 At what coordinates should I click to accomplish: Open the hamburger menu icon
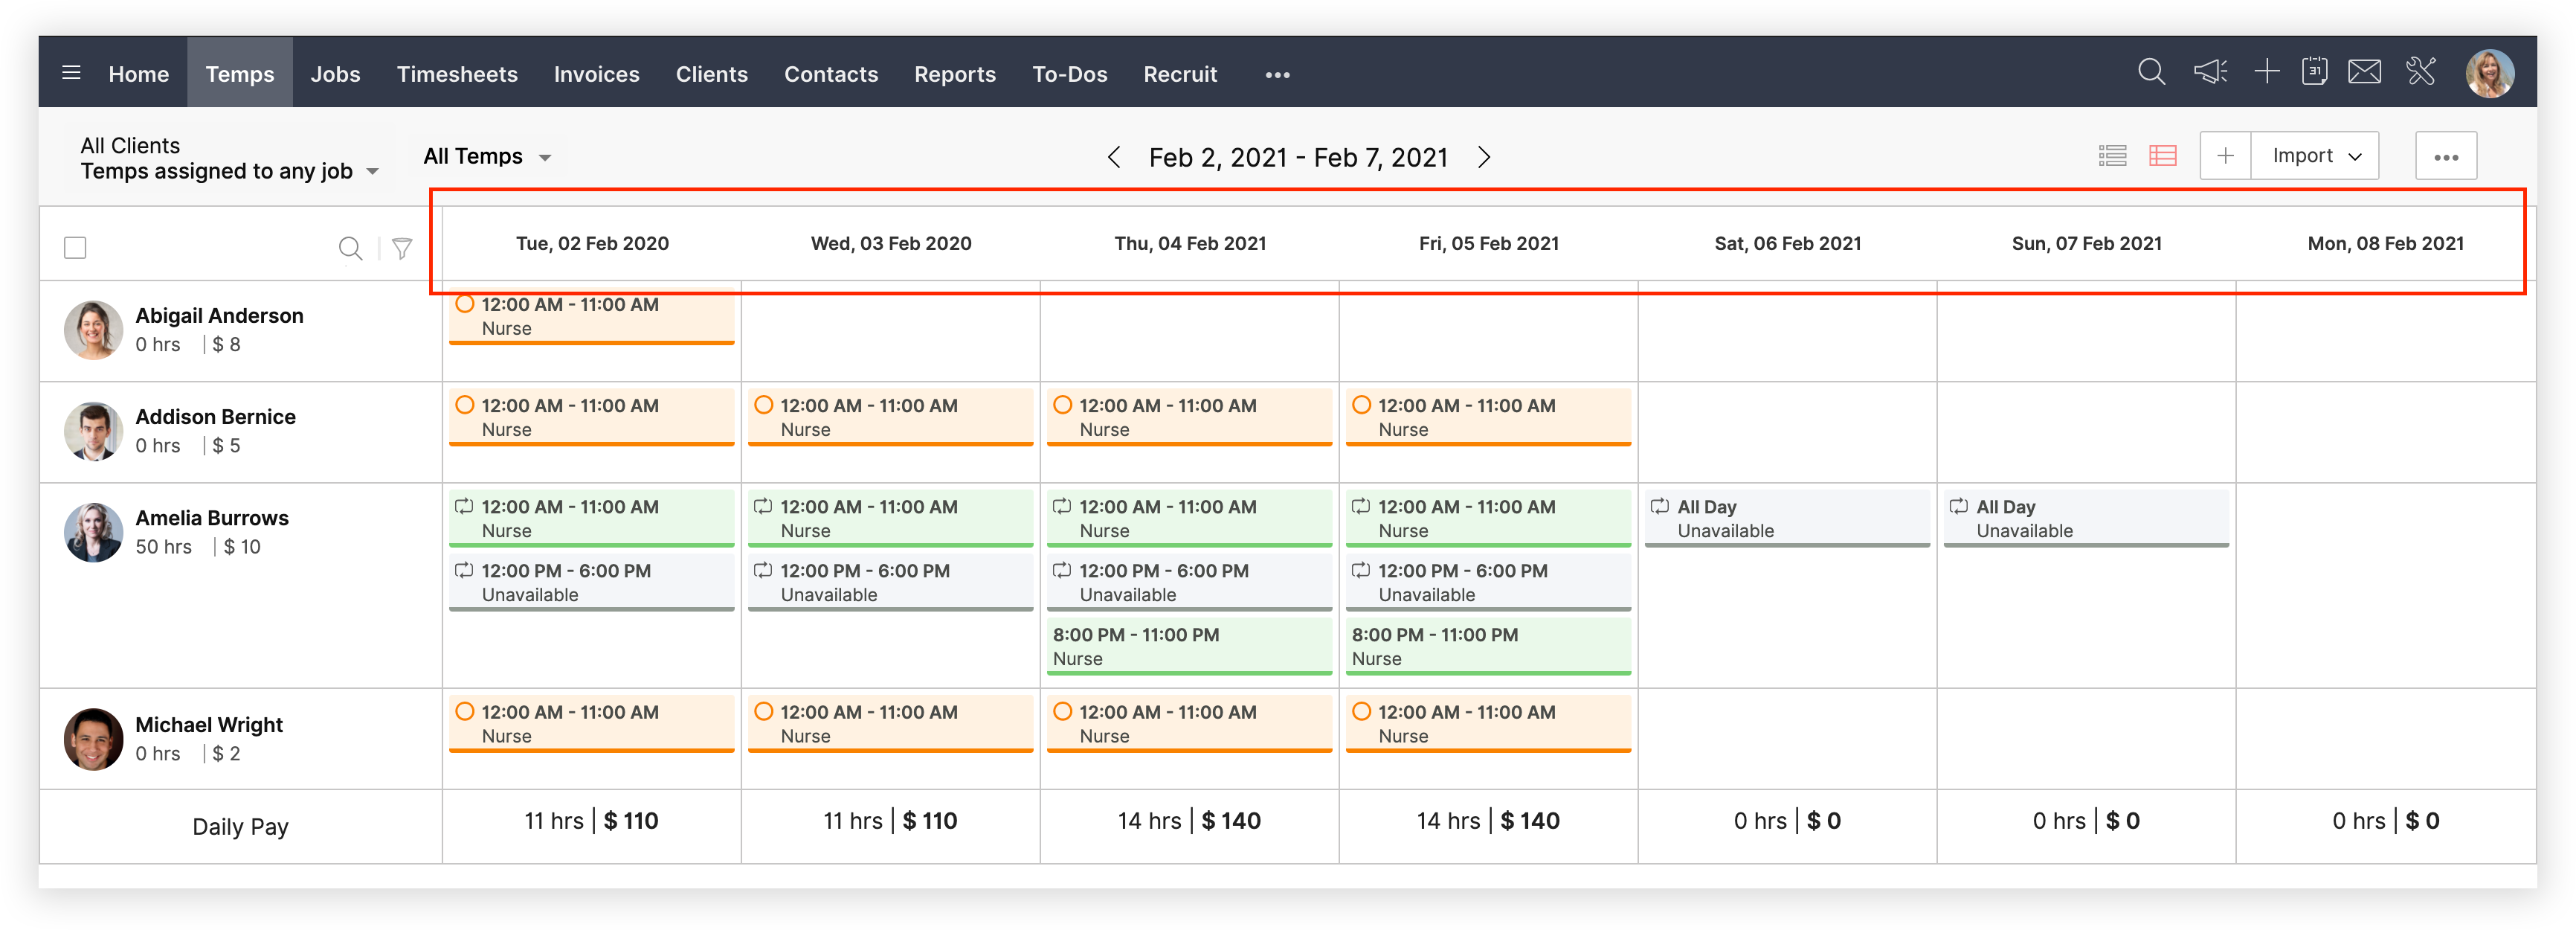point(71,73)
